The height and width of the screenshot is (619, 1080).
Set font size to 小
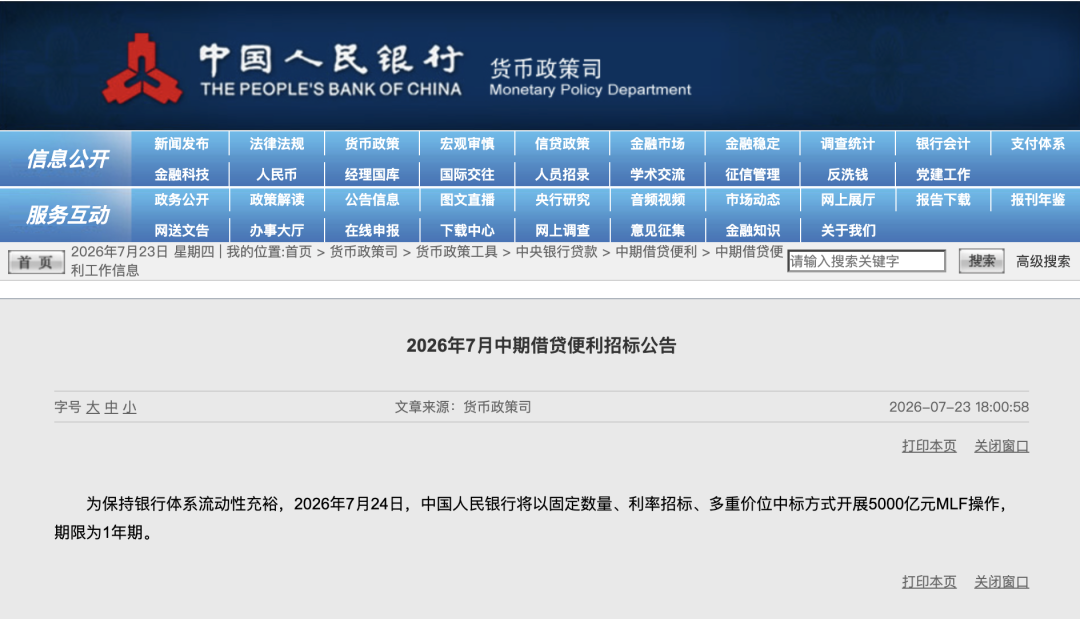pos(129,408)
